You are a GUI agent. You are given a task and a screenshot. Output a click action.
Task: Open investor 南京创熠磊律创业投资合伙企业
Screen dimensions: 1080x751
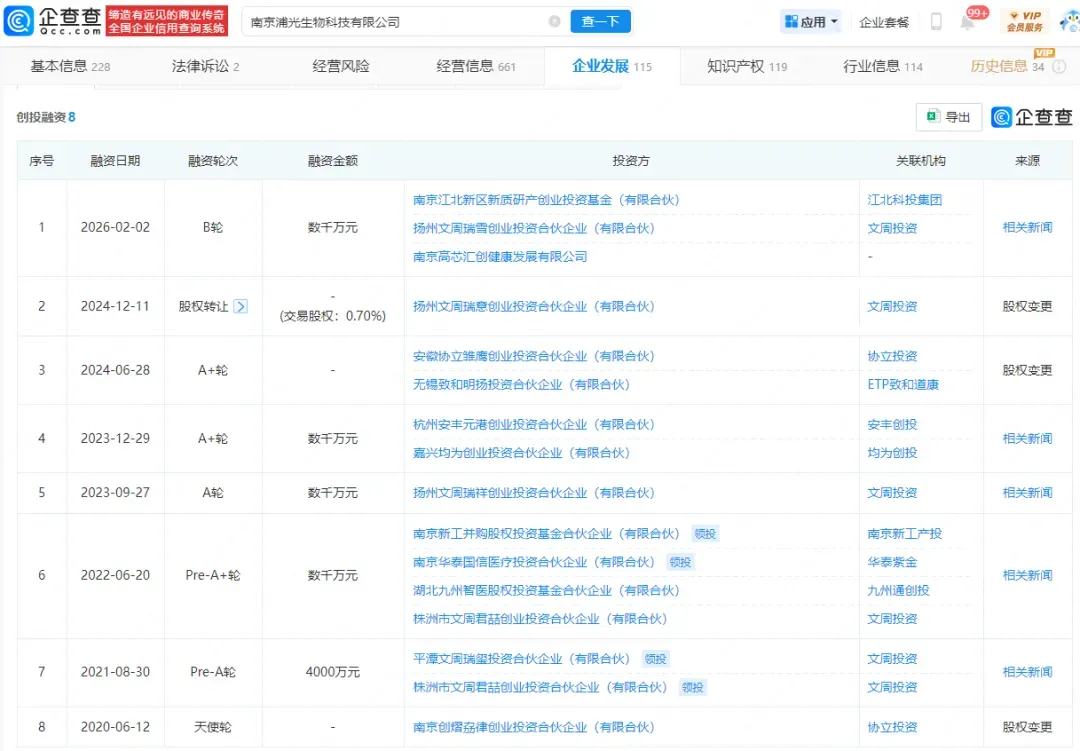tap(534, 727)
